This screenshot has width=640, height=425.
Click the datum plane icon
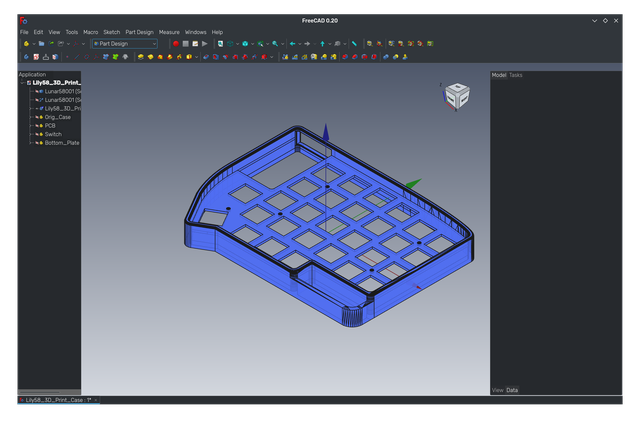pos(87,57)
